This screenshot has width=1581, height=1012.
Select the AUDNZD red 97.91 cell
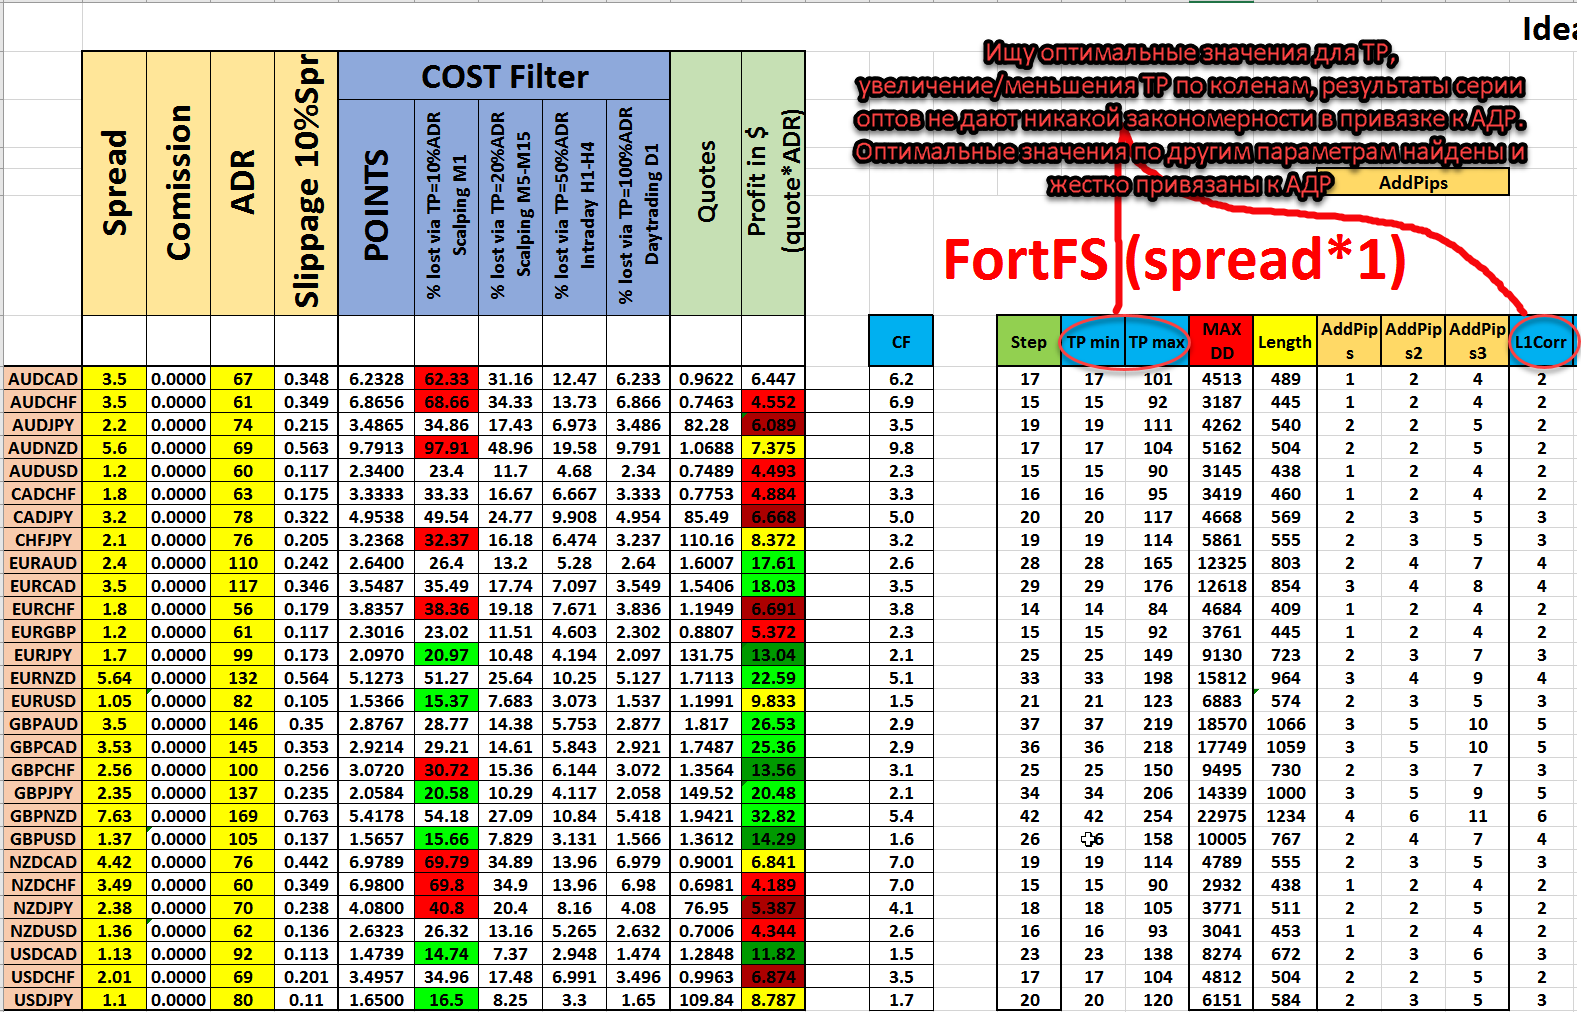[x=446, y=448]
